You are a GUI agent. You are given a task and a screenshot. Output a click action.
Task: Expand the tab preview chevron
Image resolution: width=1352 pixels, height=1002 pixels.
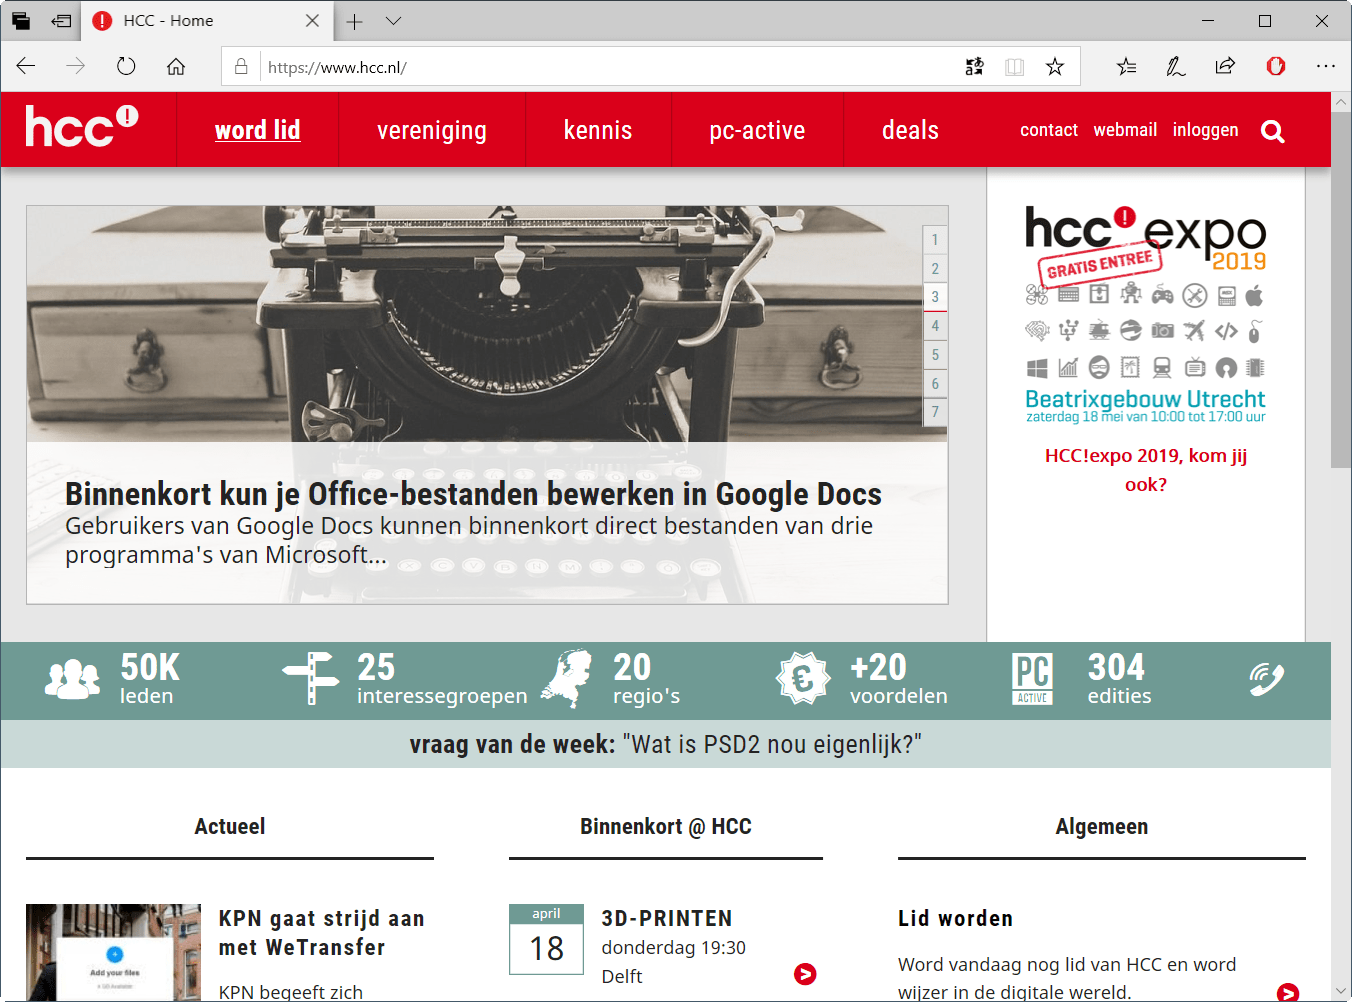coord(394,21)
